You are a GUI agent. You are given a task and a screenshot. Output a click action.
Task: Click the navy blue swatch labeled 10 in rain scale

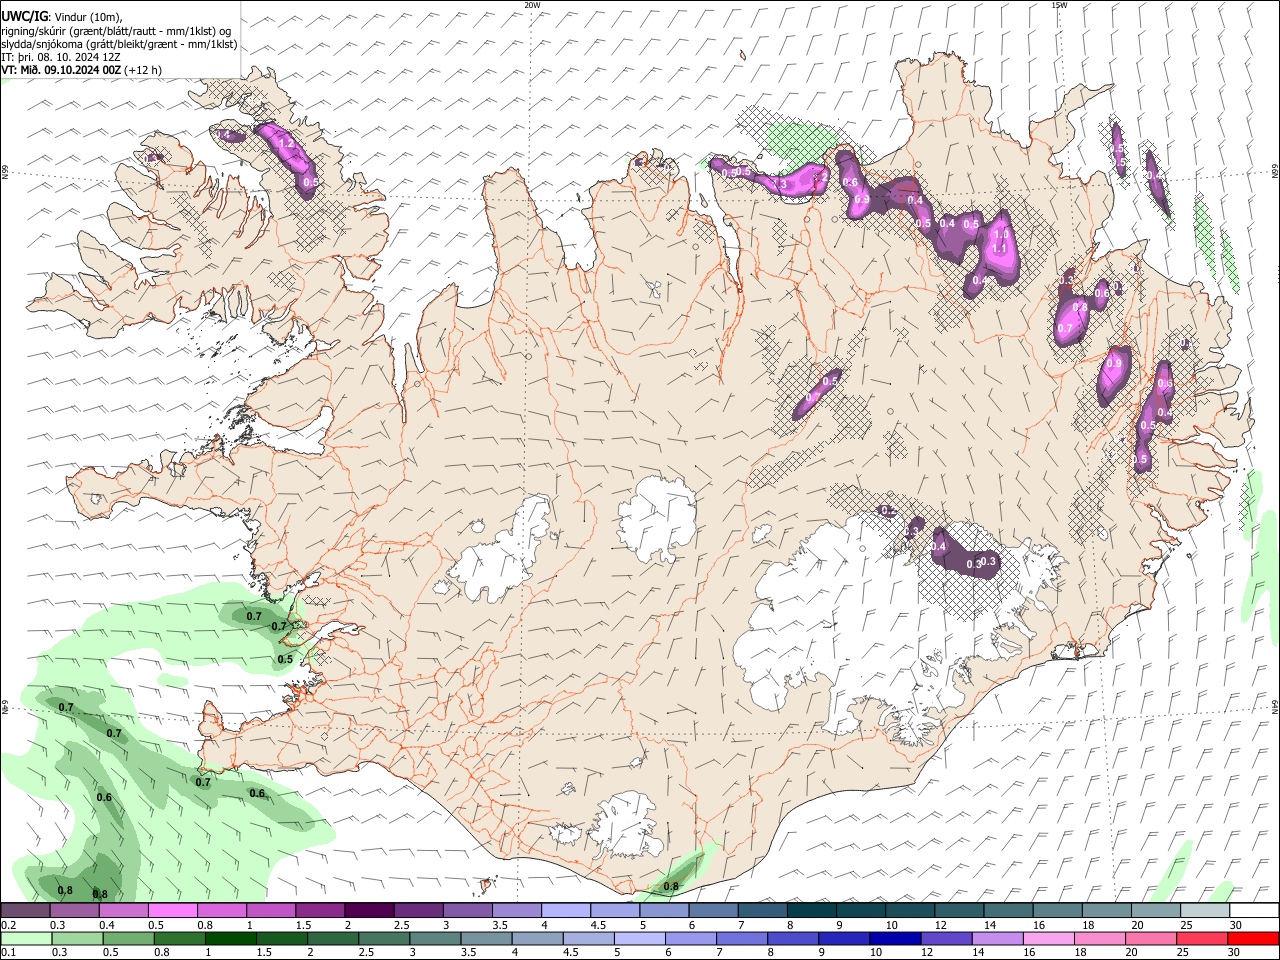click(894, 938)
